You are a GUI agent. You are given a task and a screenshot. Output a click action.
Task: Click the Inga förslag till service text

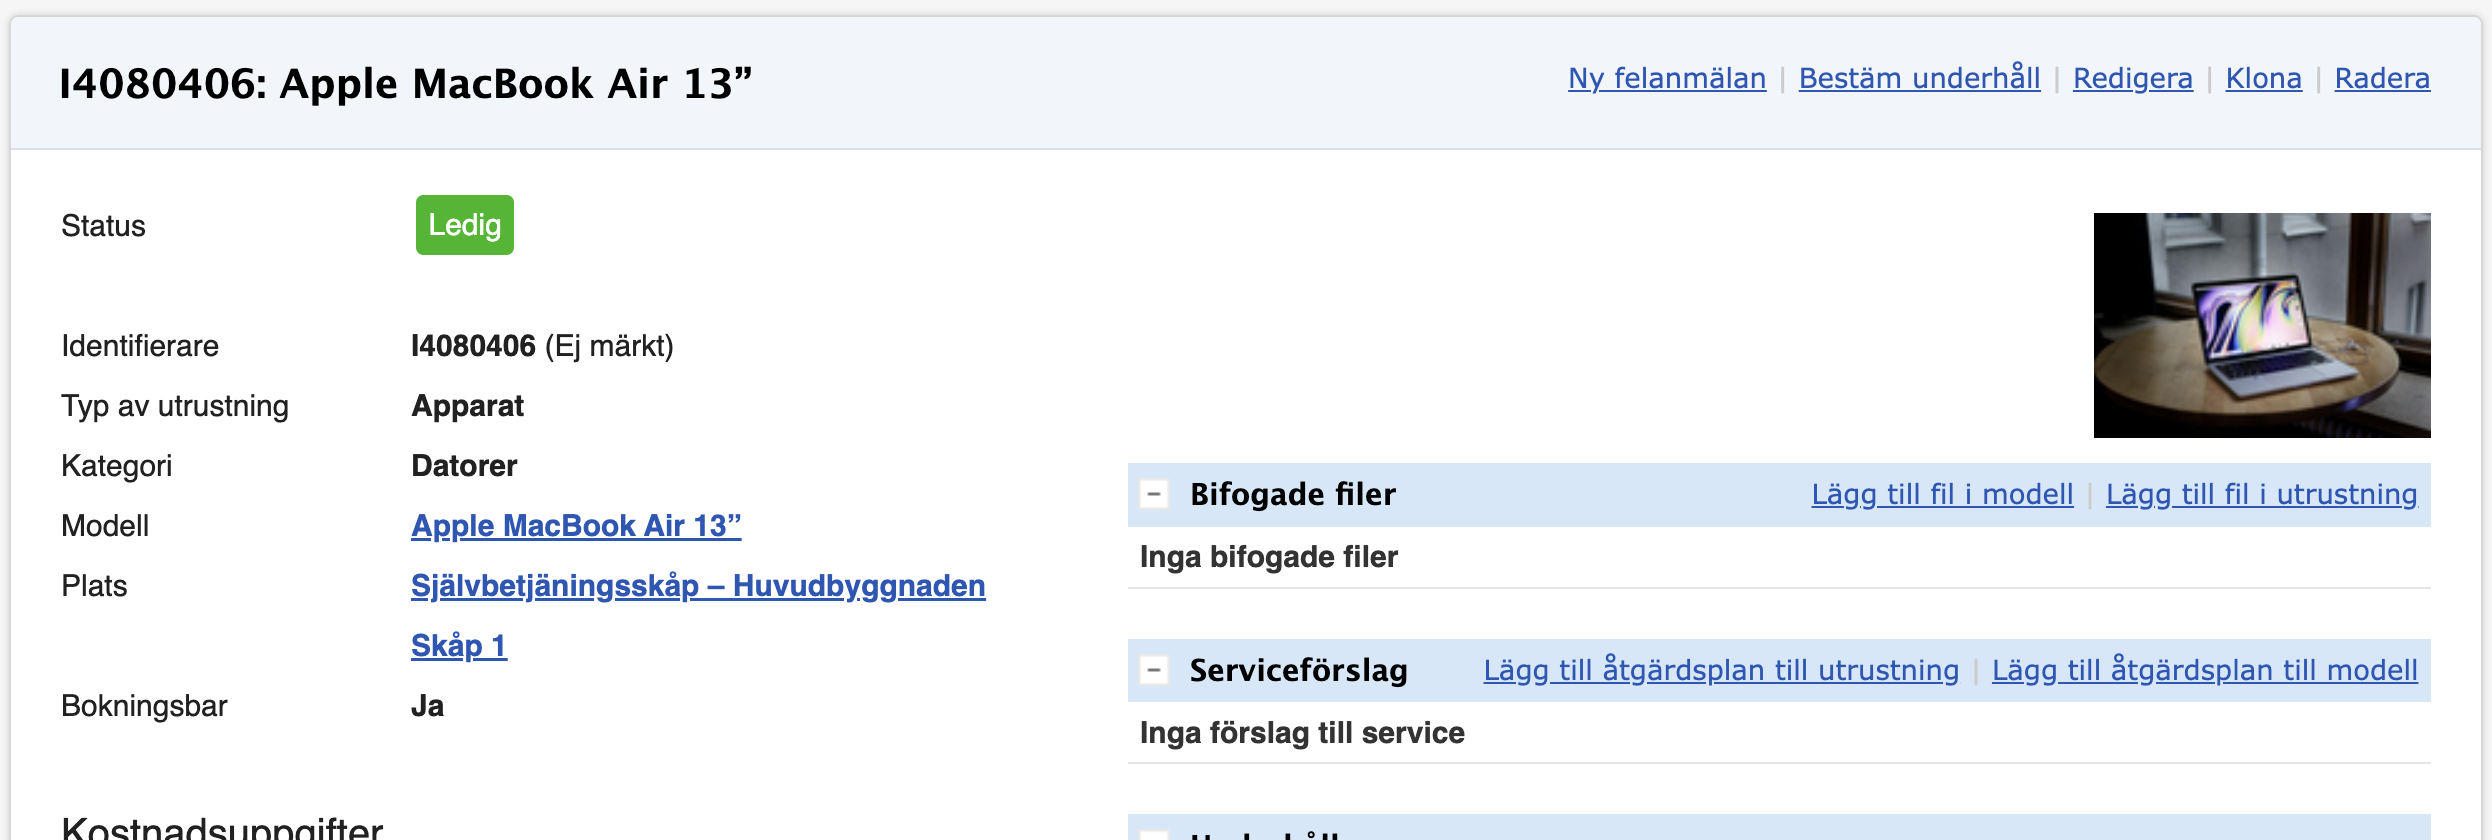pos(1302,733)
